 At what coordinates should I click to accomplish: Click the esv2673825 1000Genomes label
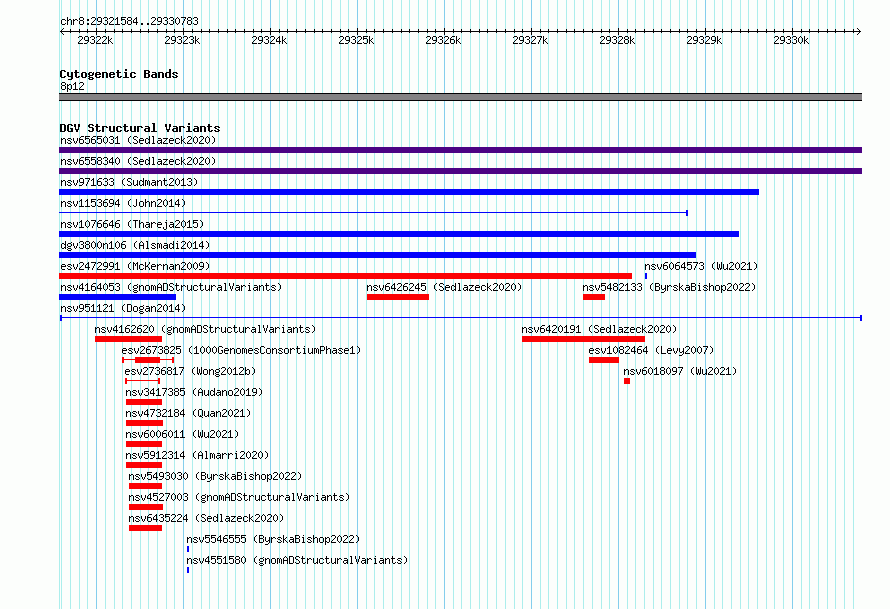(241, 350)
